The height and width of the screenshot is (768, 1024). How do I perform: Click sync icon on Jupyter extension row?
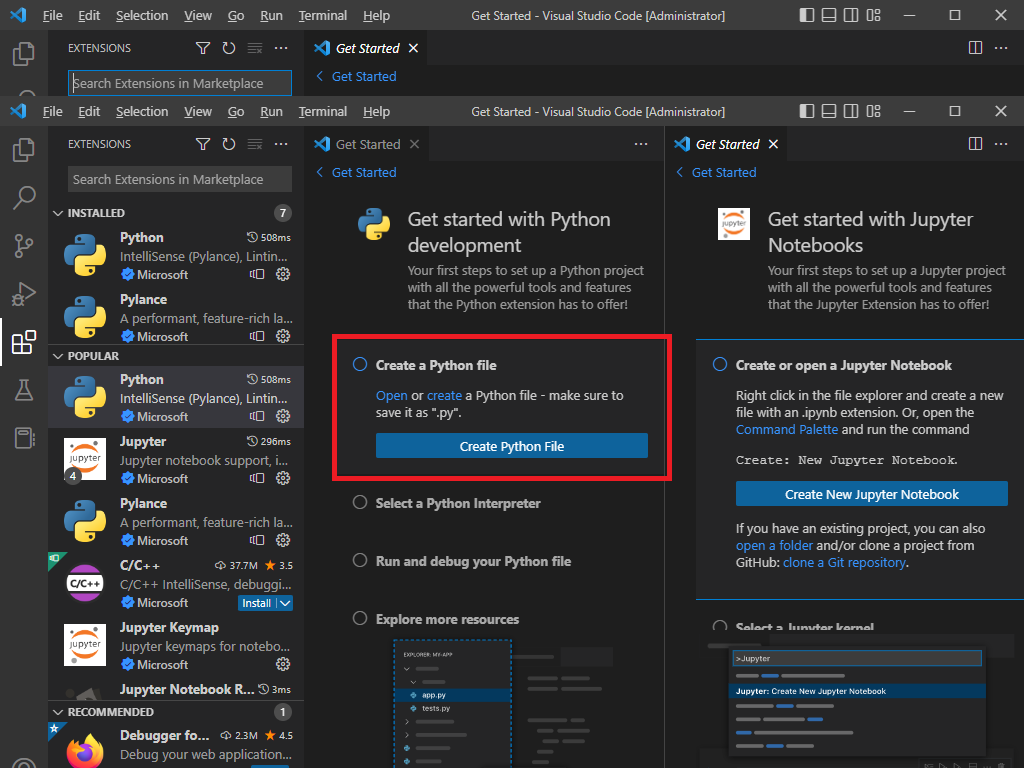(257, 478)
